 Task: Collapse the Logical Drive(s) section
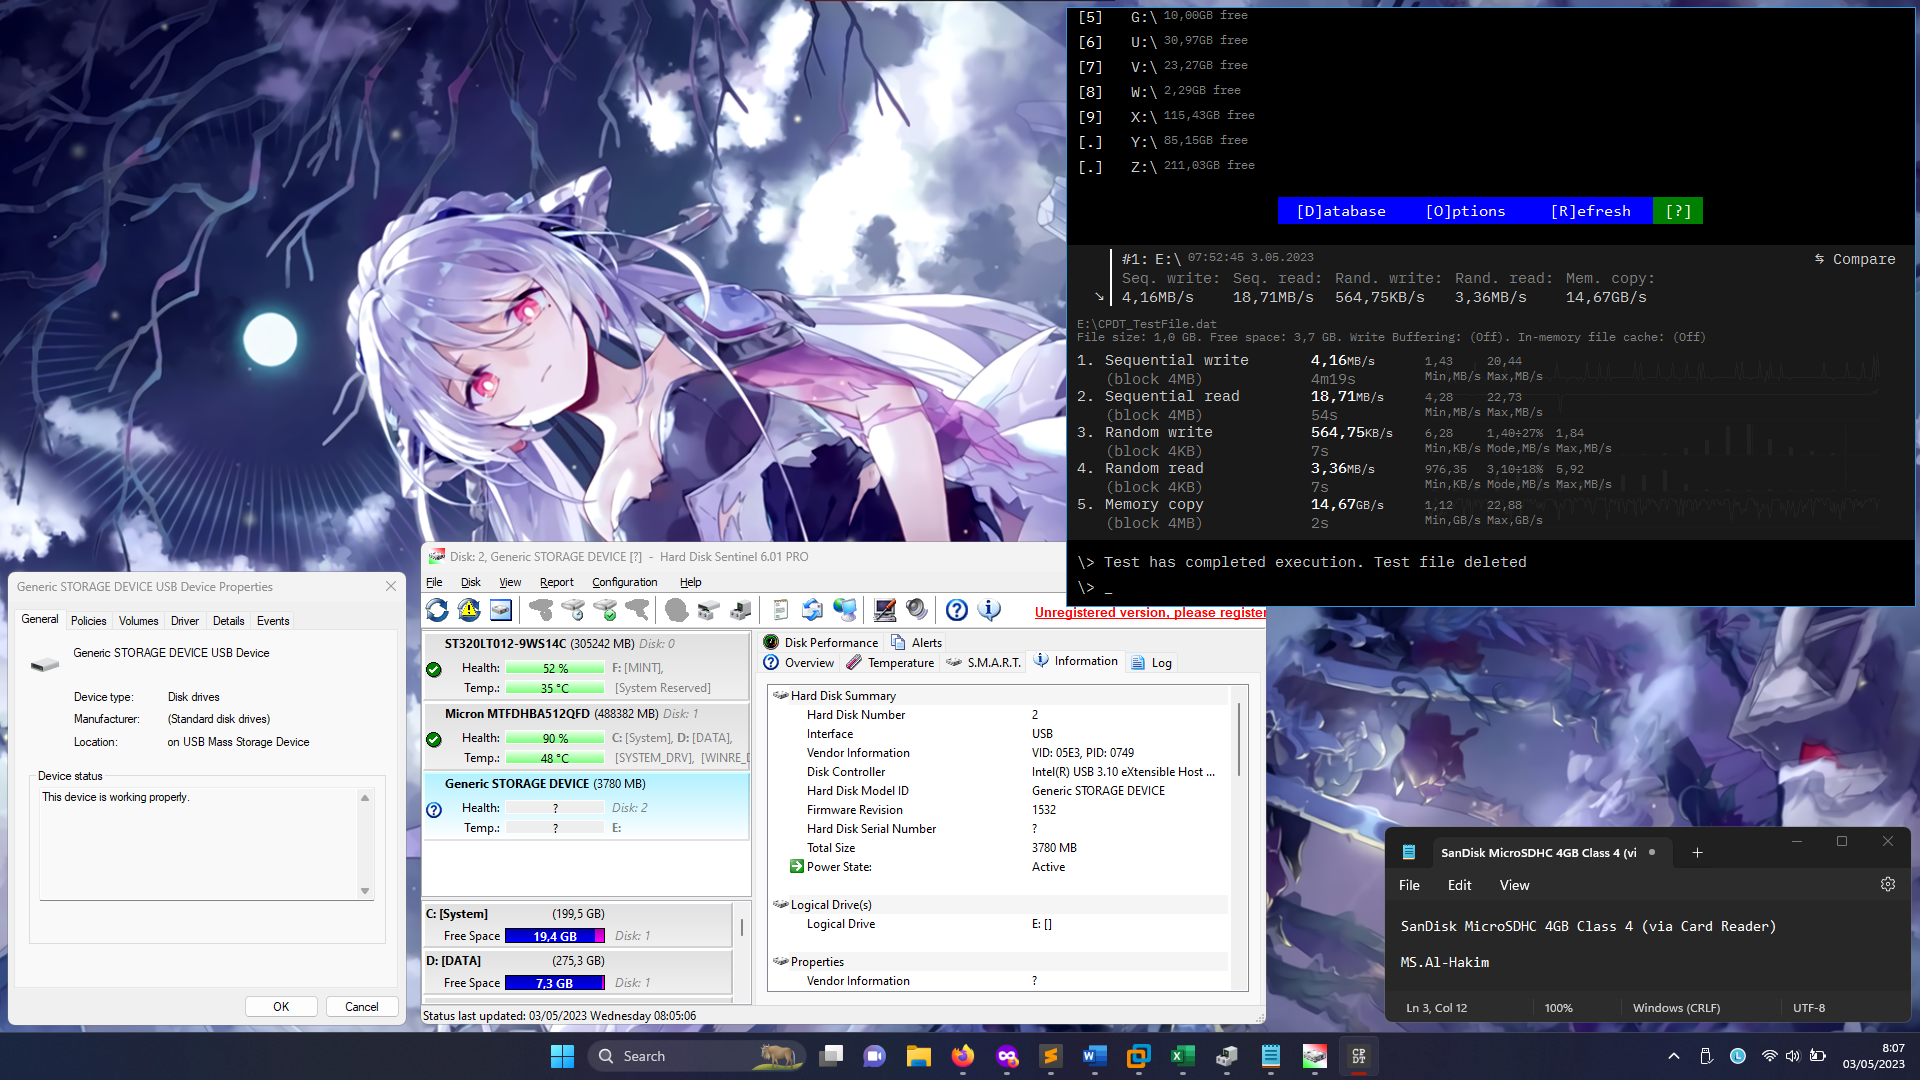780,904
